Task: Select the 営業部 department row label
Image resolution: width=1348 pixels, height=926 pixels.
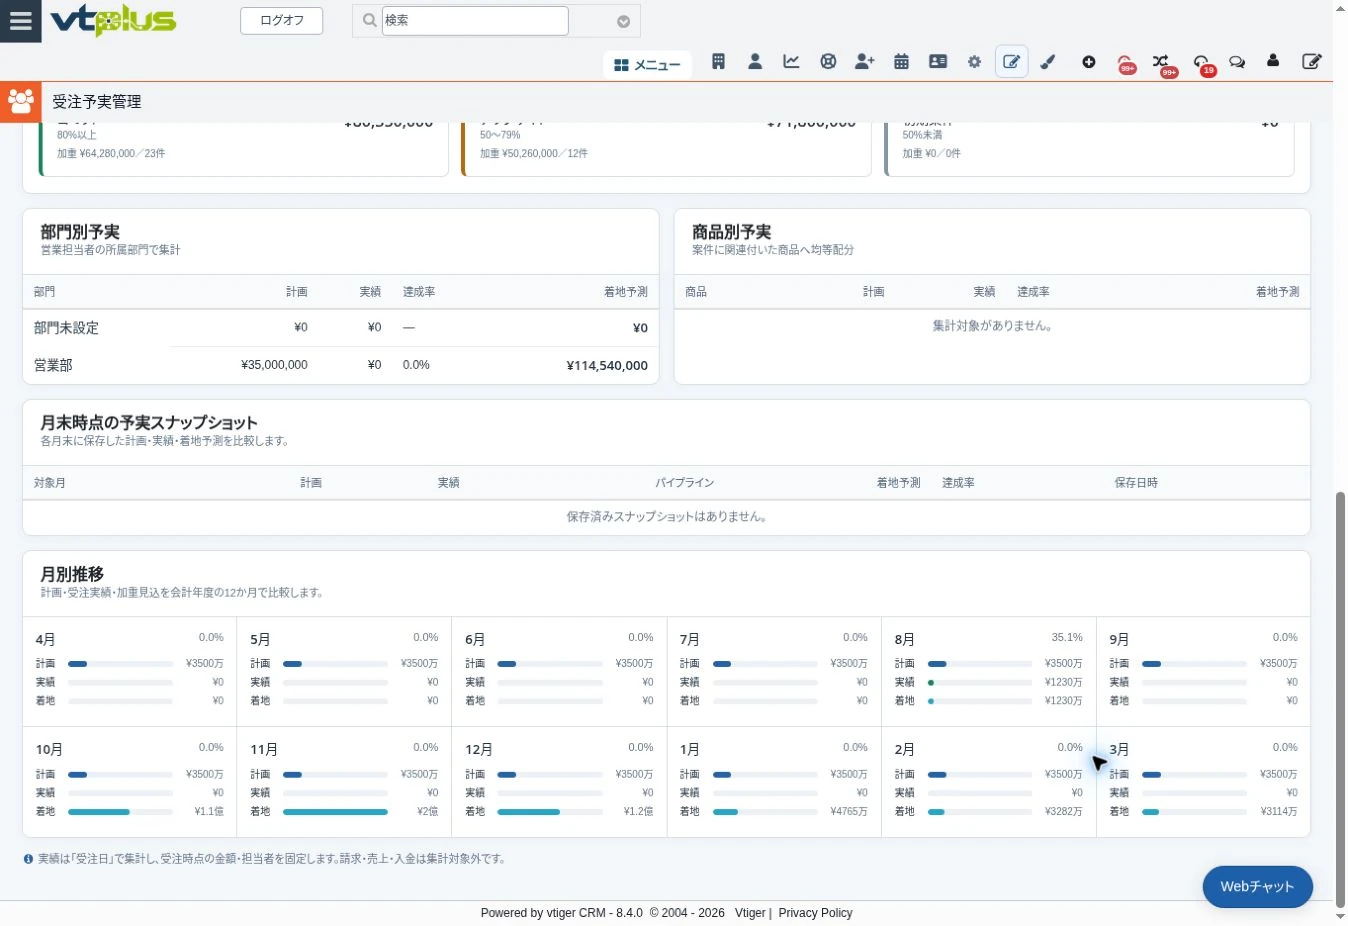Action: point(53,366)
